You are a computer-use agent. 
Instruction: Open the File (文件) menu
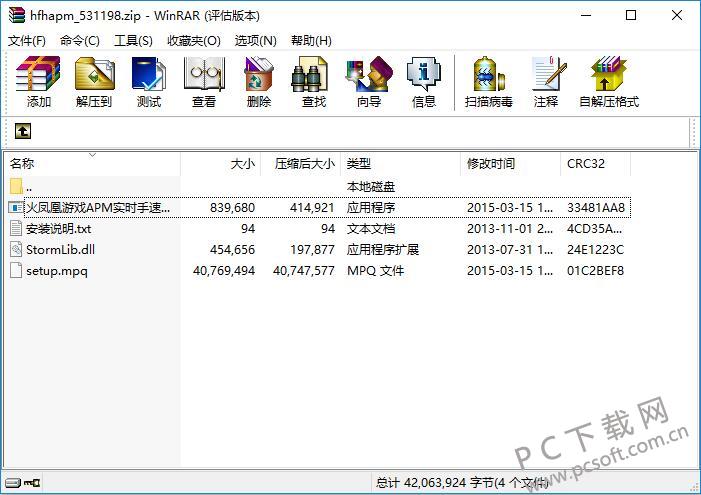27,40
